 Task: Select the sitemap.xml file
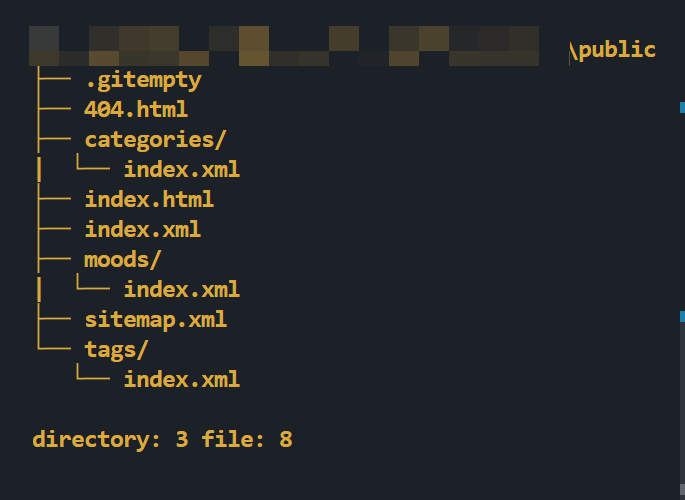pos(156,320)
